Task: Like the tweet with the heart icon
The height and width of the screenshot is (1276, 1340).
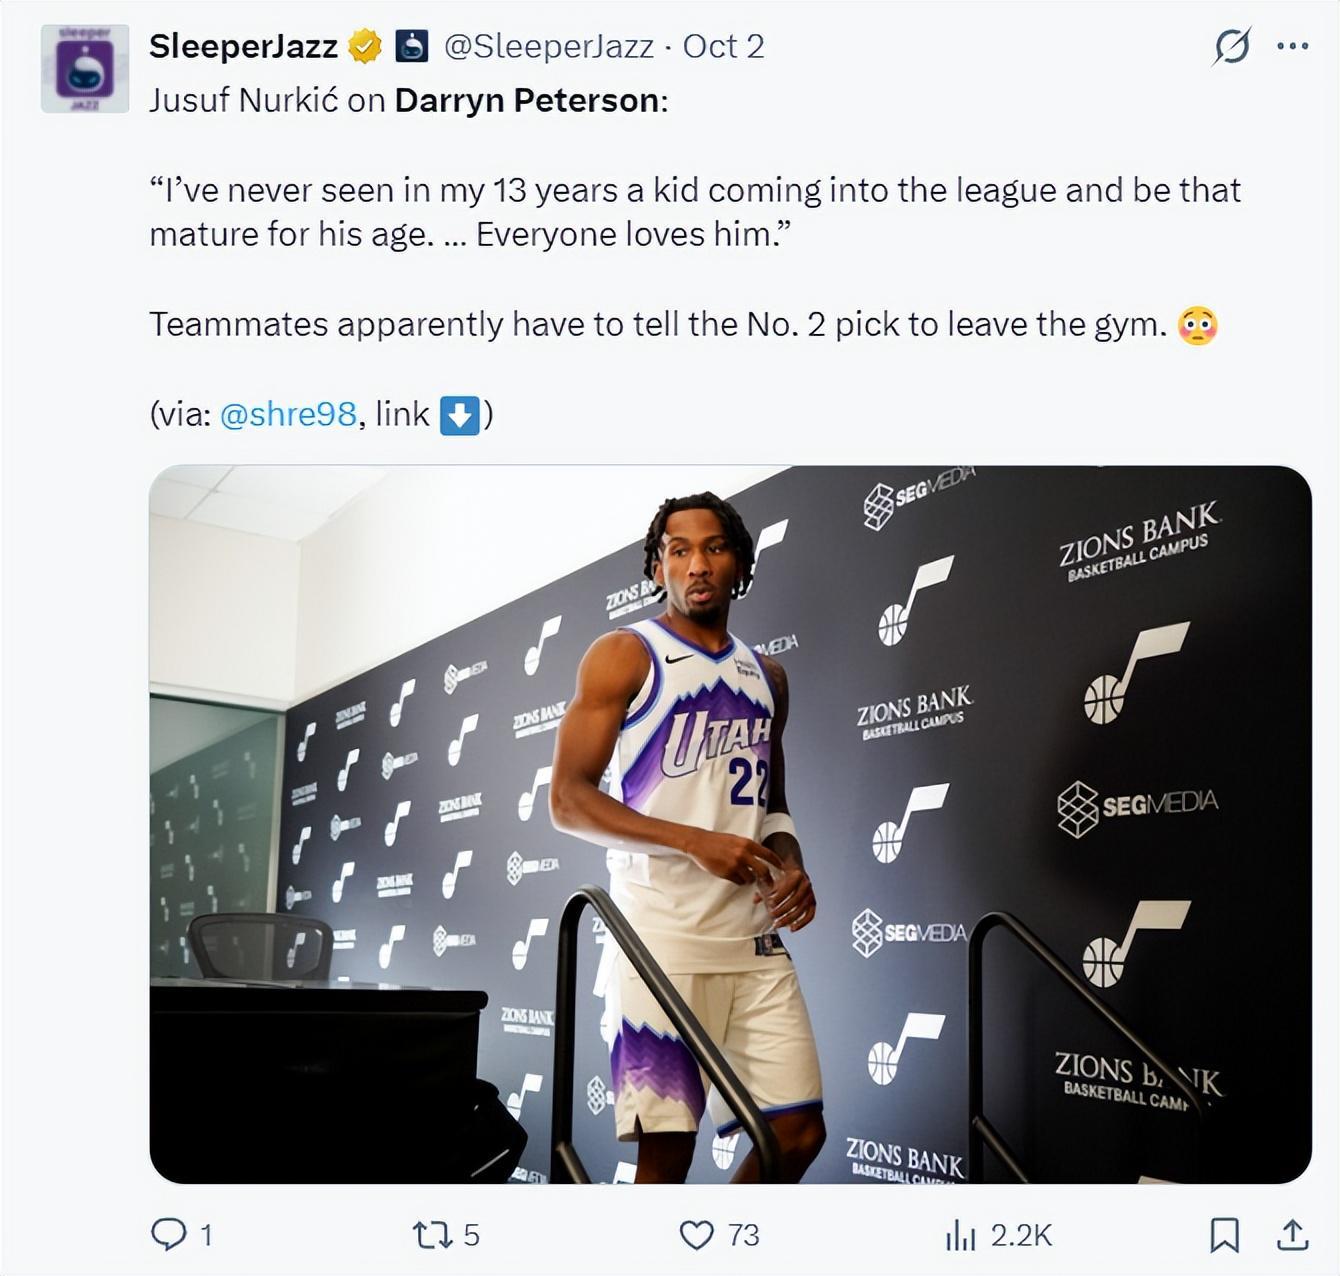Action: [x=696, y=1235]
